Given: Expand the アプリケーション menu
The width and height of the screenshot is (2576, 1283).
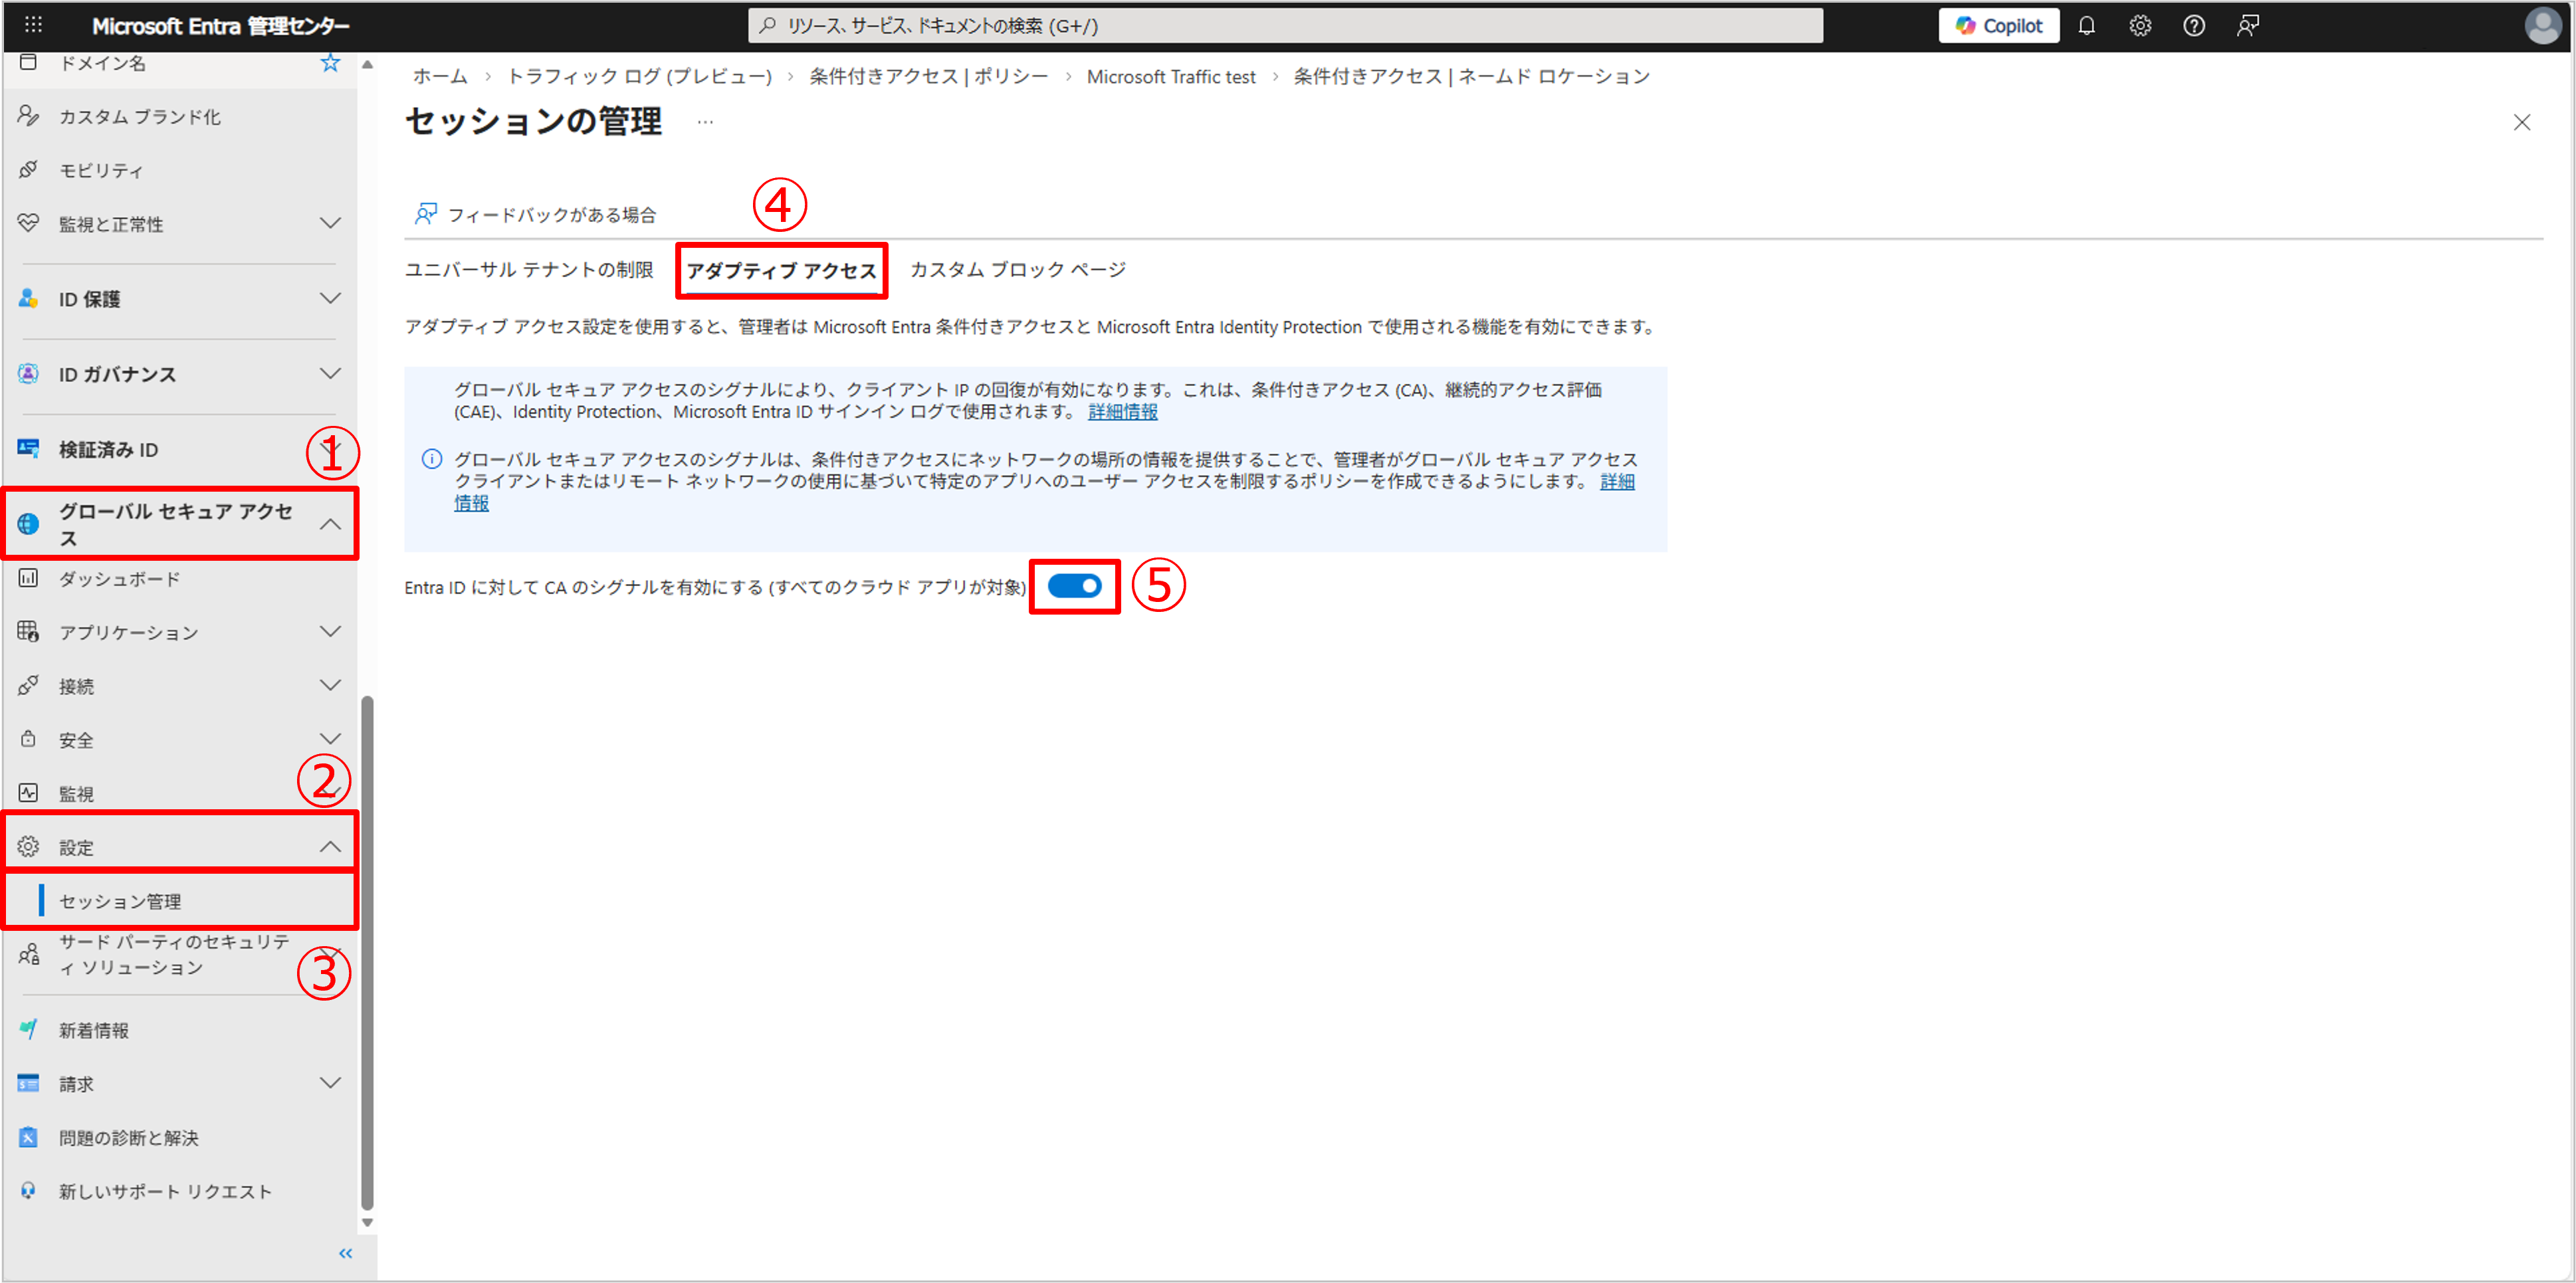Looking at the screenshot, I should [330, 632].
